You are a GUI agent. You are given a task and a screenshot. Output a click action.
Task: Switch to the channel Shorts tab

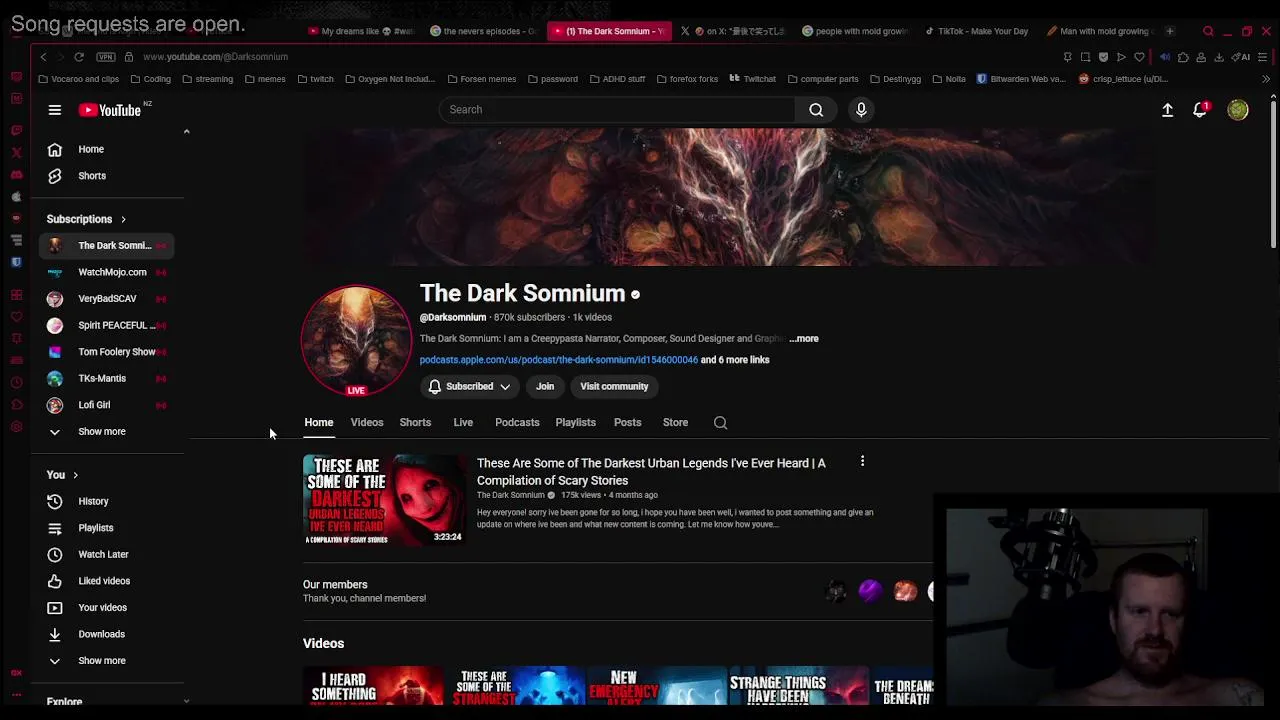(415, 422)
